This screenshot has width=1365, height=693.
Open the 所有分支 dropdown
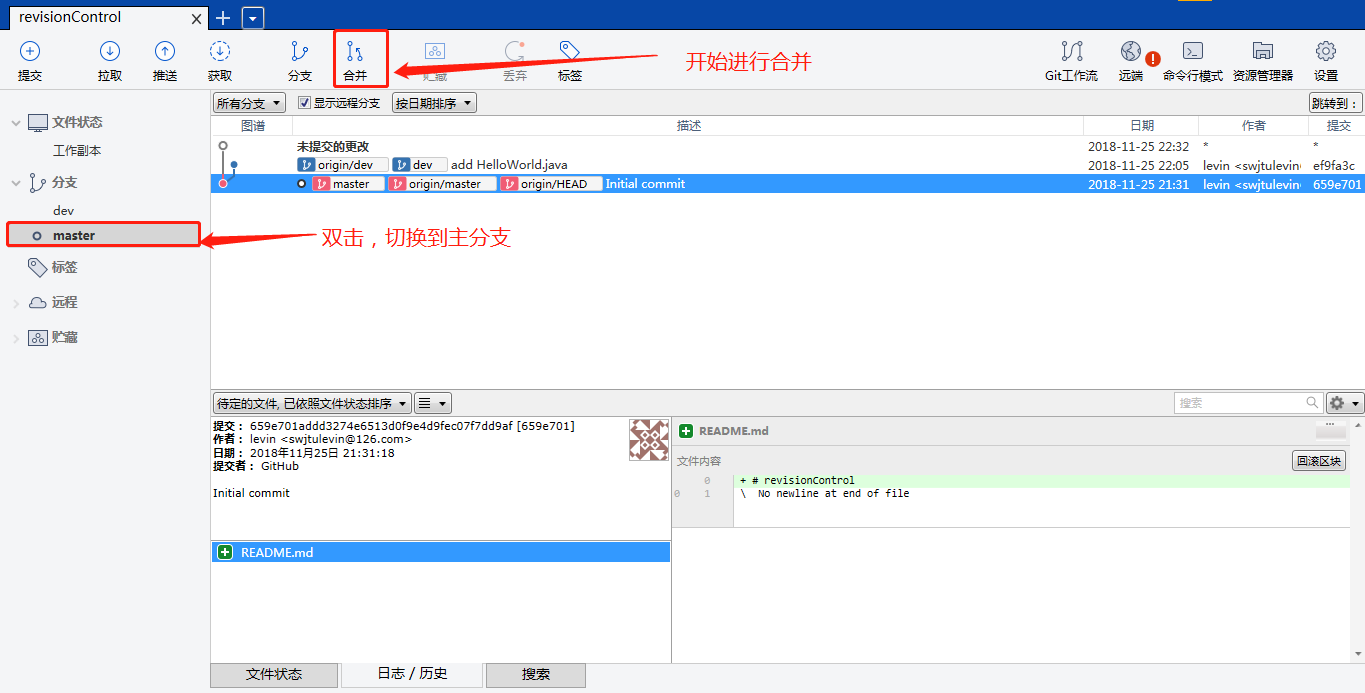(x=249, y=103)
